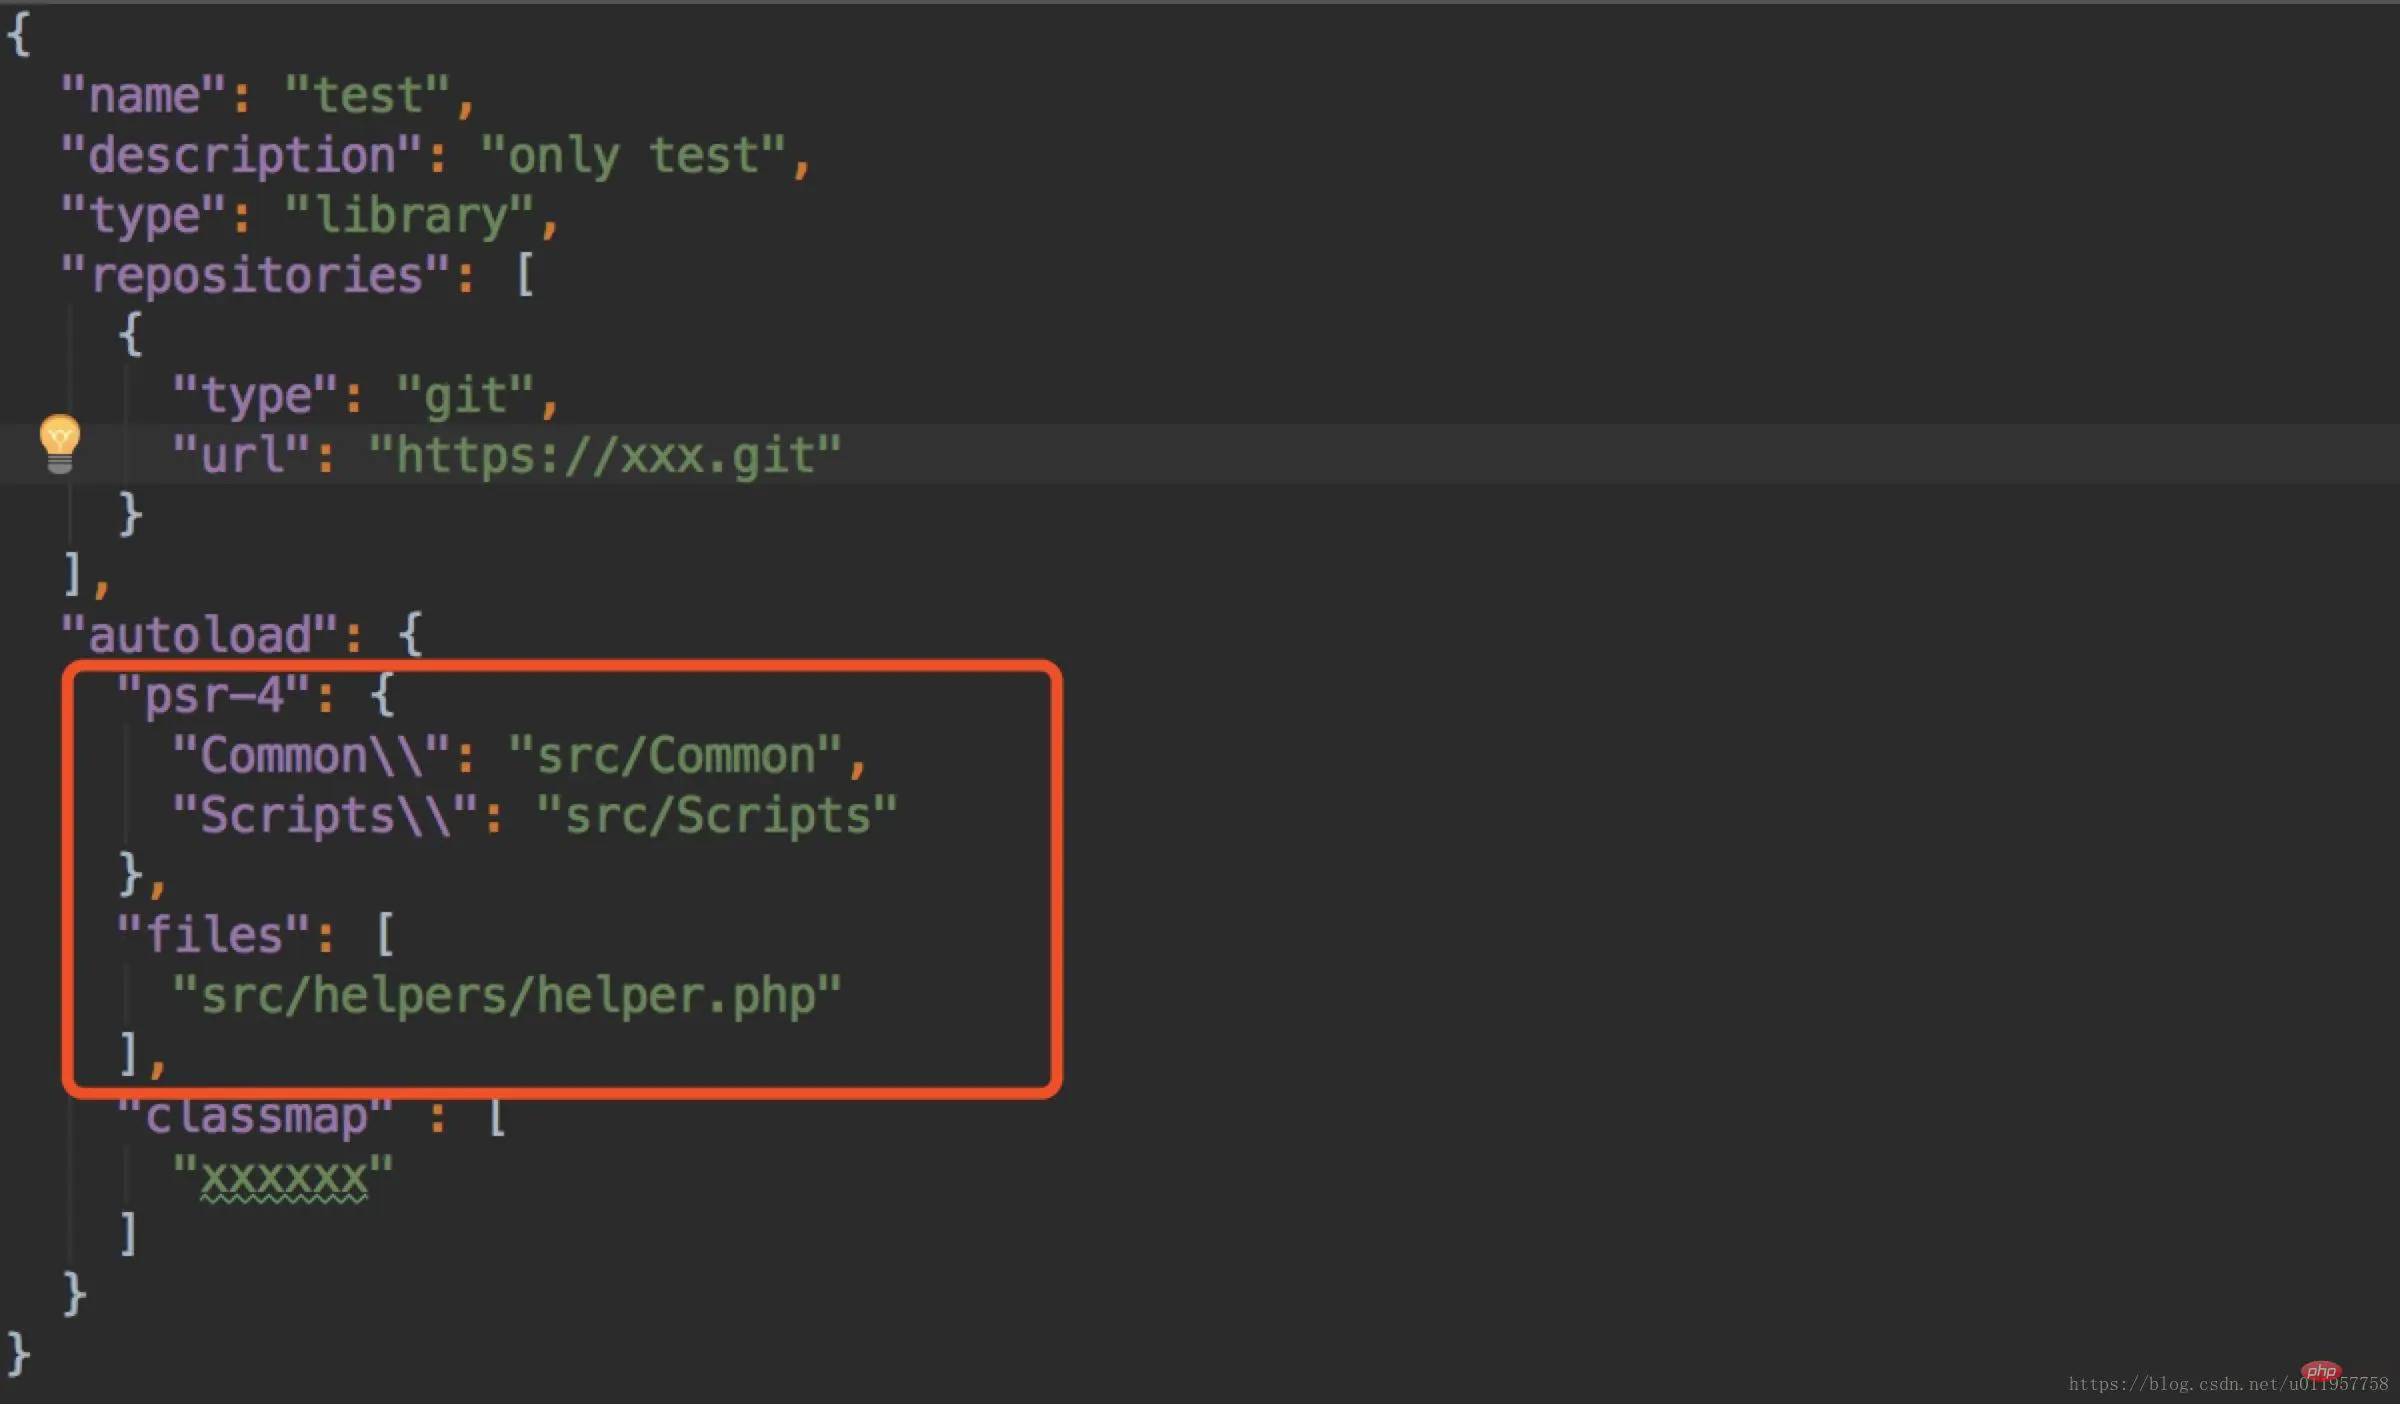Click the "src/Common" path string
Screen dimensions: 2400x1404
[x=676, y=755]
